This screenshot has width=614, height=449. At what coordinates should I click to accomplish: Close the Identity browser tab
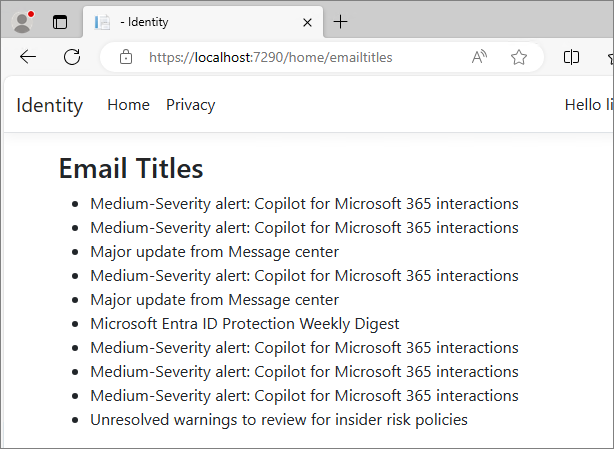click(x=307, y=23)
